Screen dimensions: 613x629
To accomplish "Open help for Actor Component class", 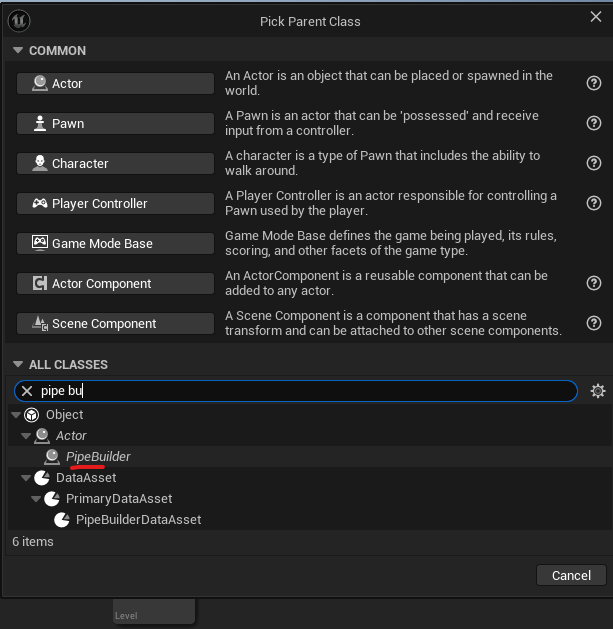I will pos(593,284).
